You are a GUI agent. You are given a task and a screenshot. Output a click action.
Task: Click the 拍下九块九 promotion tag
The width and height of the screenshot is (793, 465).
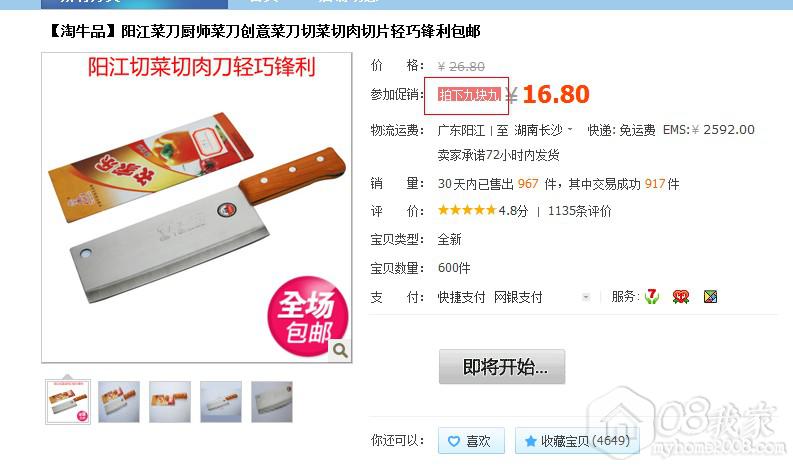pyautogui.click(x=469, y=95)
